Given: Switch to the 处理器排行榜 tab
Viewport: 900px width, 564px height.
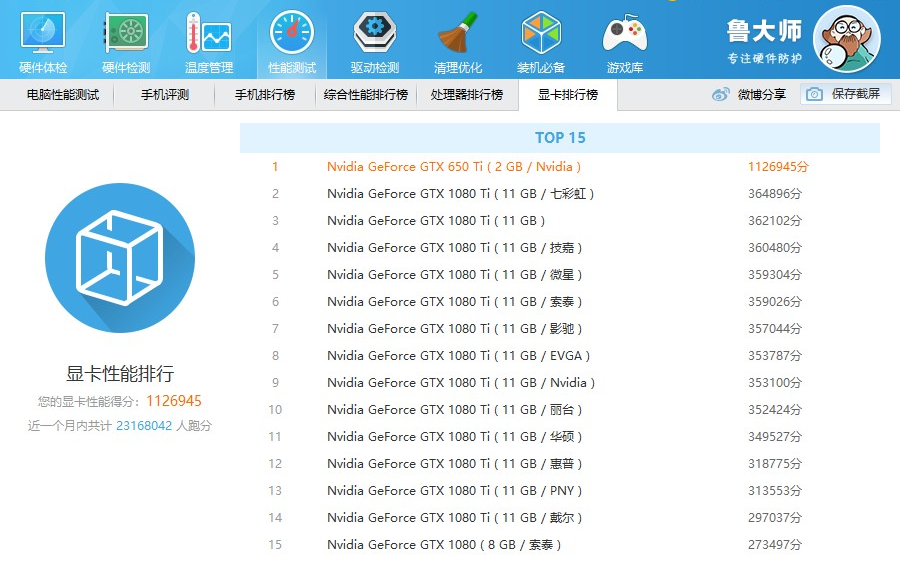Looking at the screenshot, I should tap(467, 95).
